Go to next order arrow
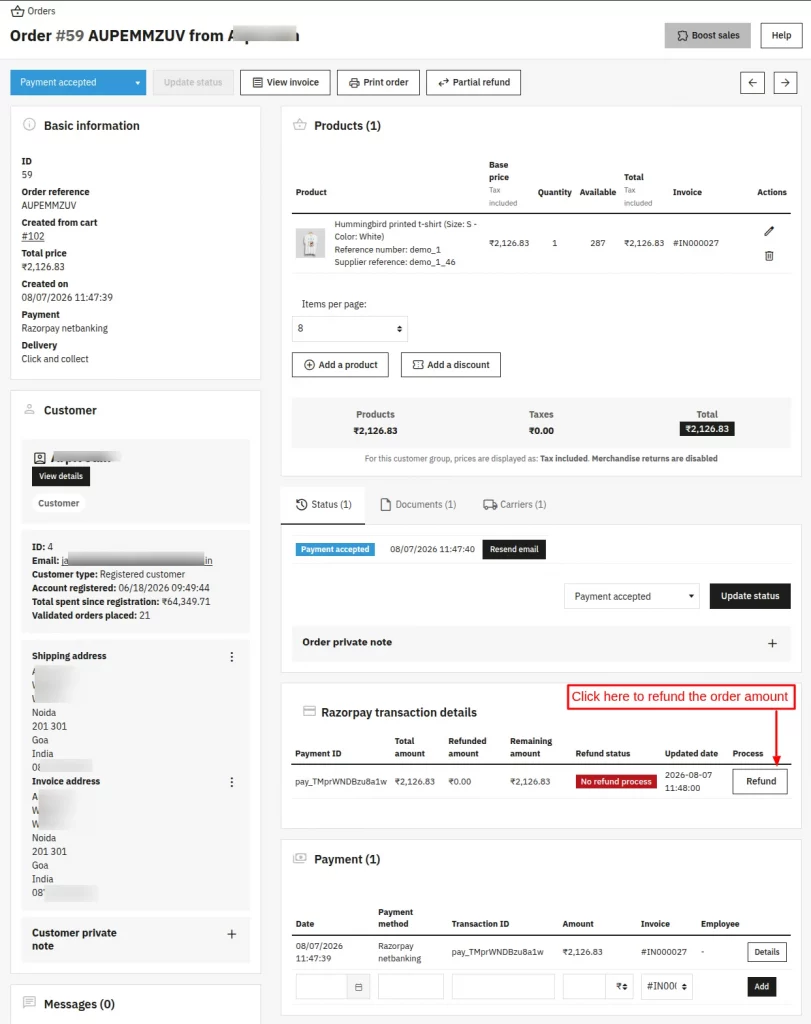Image resolution: width=811 pixels, height=1024 pixels. pos(786,82)
